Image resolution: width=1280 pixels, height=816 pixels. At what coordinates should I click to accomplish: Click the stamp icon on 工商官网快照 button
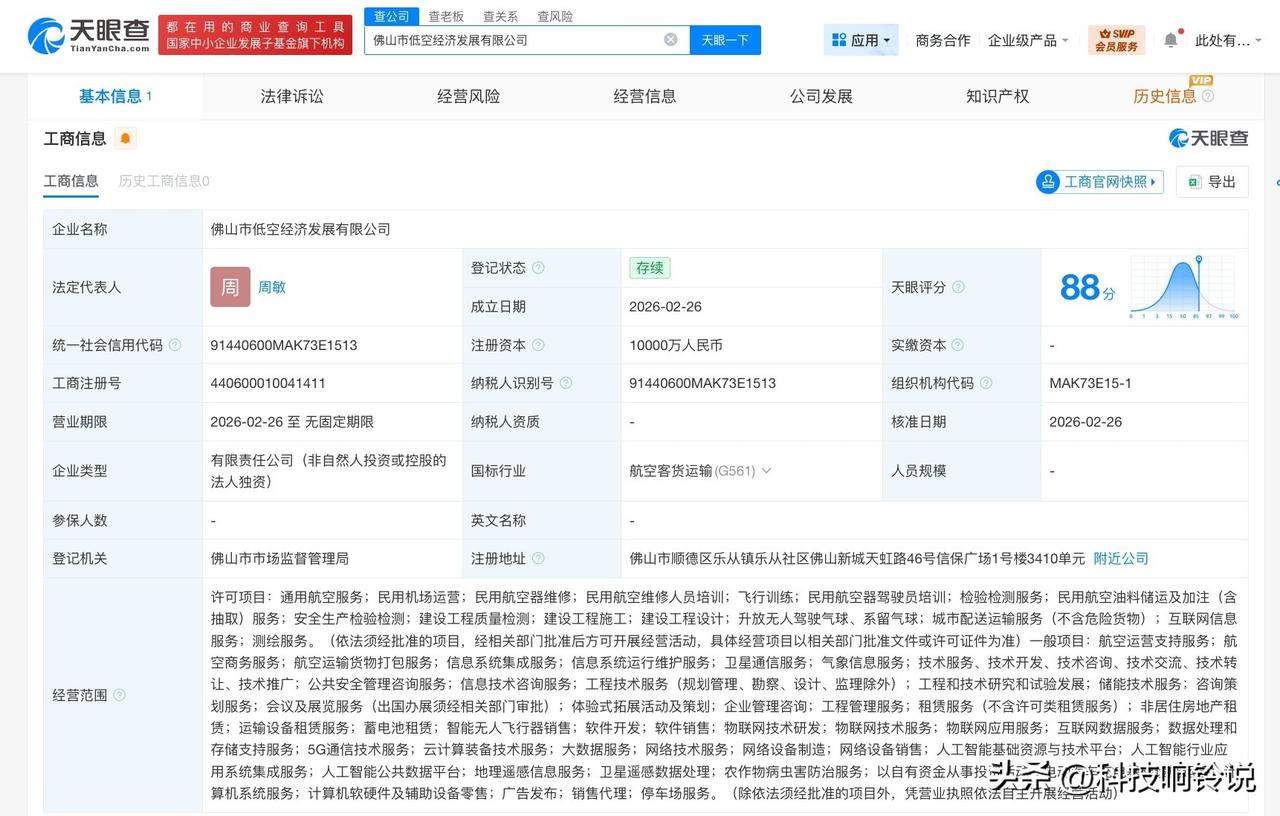[x=1048, y=182]
